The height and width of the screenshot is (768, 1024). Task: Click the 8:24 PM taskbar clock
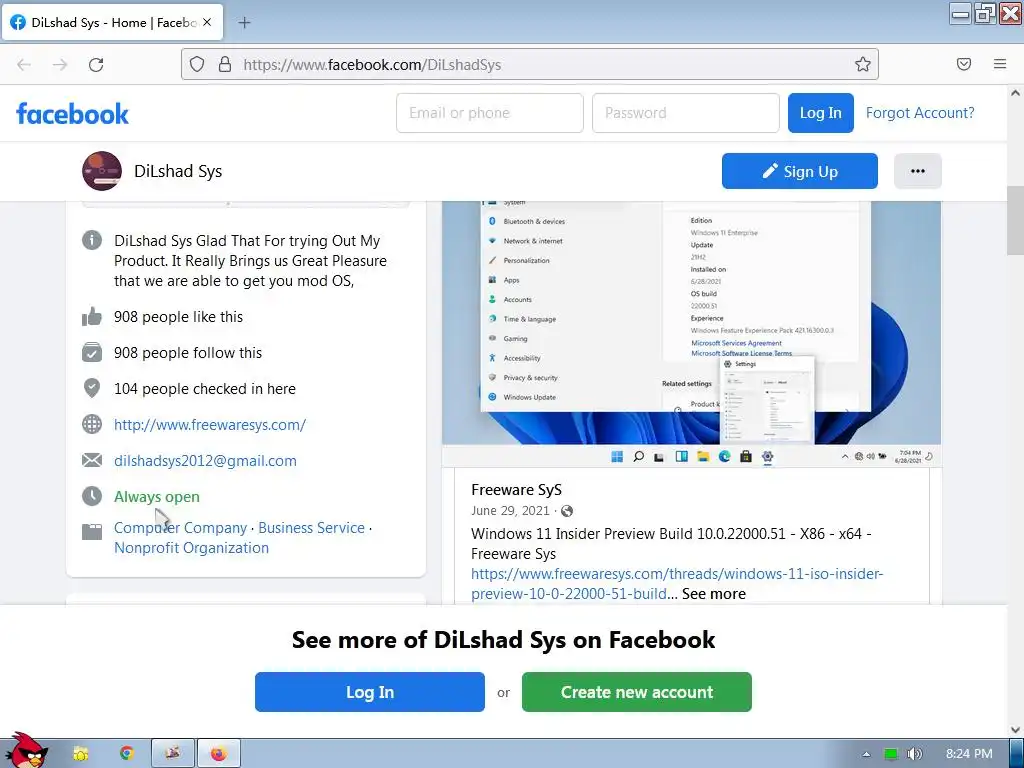click(x=969, y=754)
